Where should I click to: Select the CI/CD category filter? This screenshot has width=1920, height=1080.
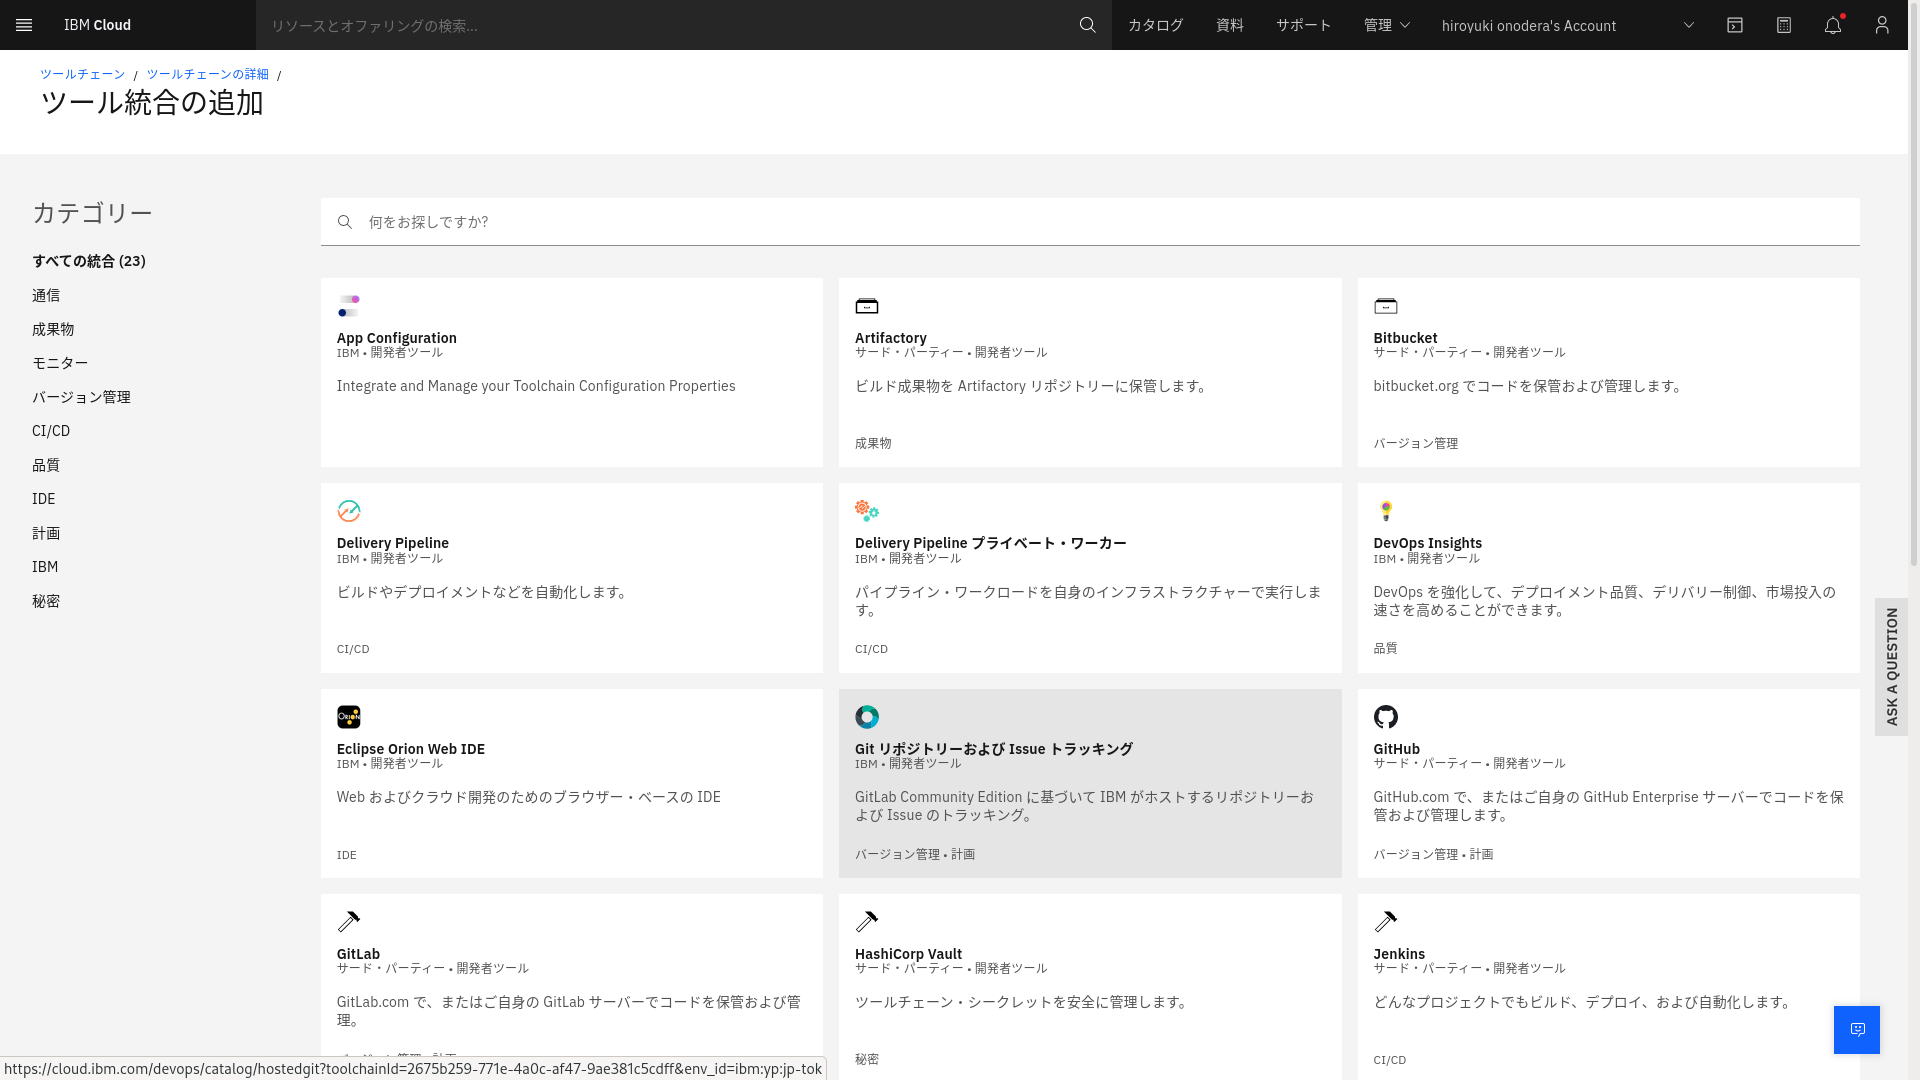pyautogui.click(x=51, y=430)
